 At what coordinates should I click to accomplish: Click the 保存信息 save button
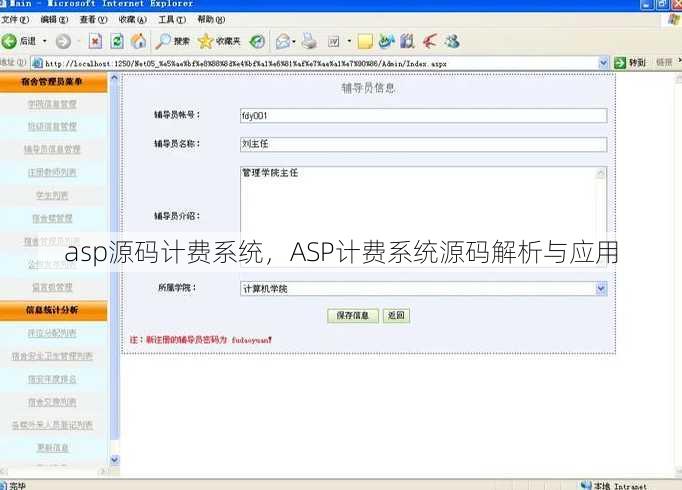point(353,316)
